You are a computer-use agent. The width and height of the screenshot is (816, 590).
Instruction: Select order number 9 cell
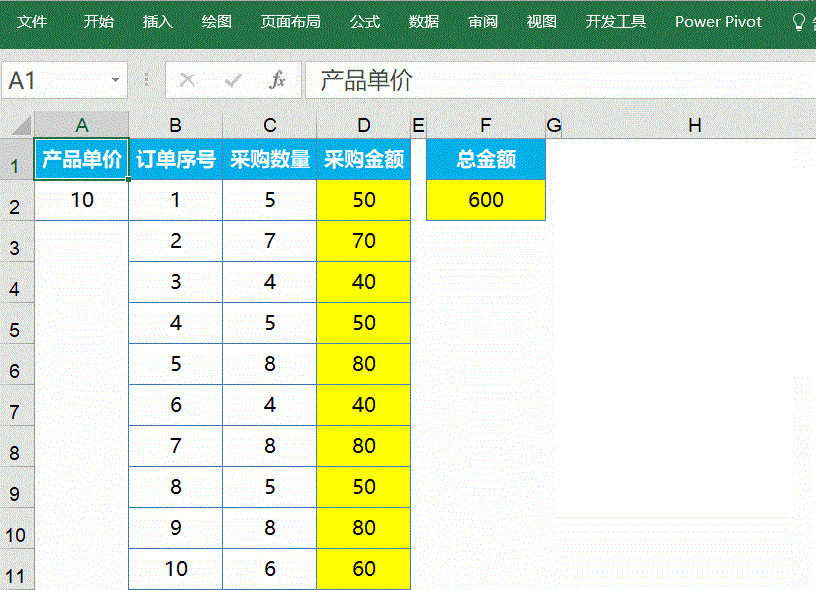click(x=175, y=528)
